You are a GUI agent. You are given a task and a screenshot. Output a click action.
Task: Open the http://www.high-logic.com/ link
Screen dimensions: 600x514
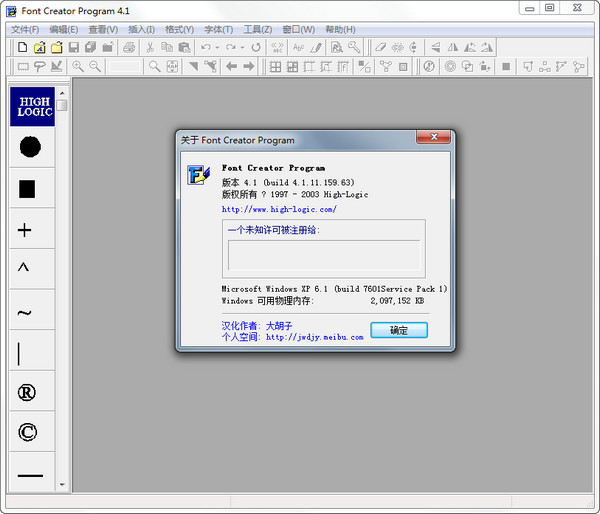279,209
